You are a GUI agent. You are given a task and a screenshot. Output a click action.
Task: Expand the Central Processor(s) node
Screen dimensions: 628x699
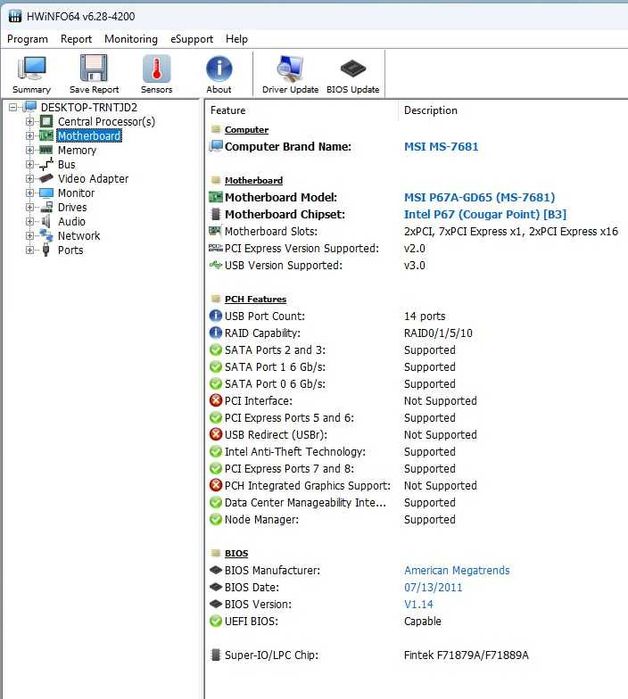click(x=30, y=122)
